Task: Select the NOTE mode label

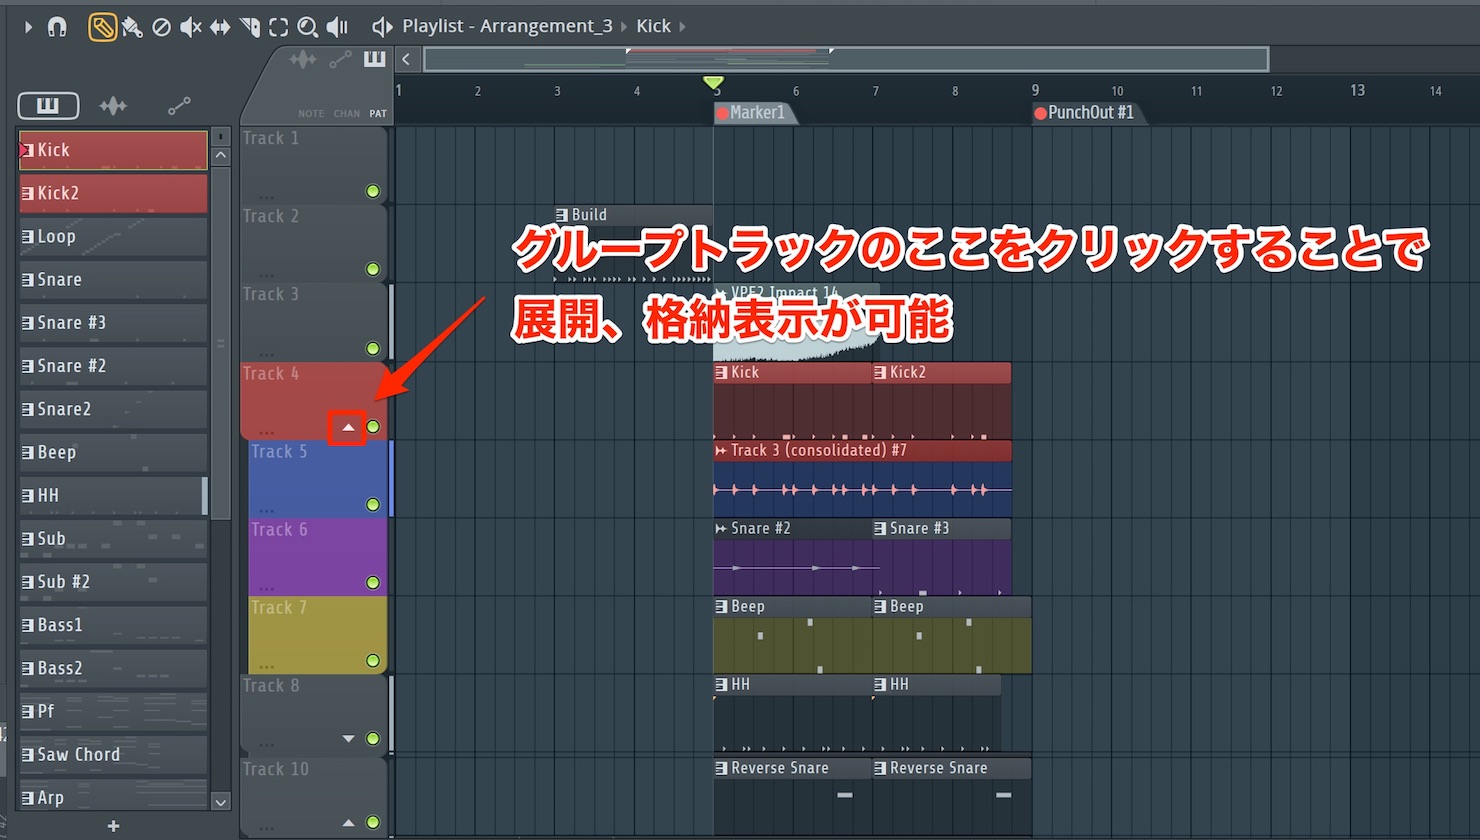Action: pos(311,114)
